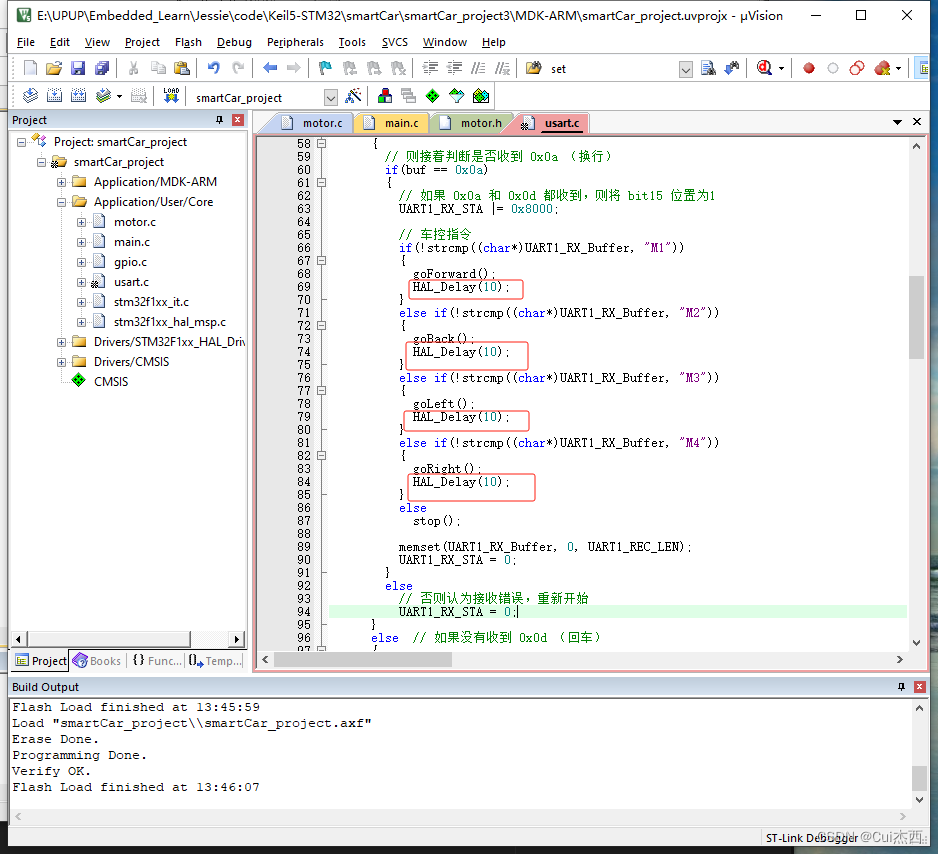Open Manage Run-Time Environment green diamond icon
Viewport: 938px width, 854px height.
pos(433,96)
